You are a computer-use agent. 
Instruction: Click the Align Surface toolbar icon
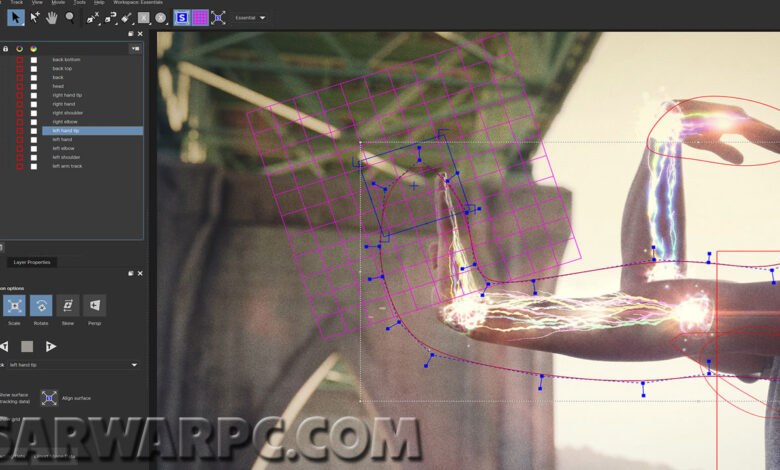point(218,18)
